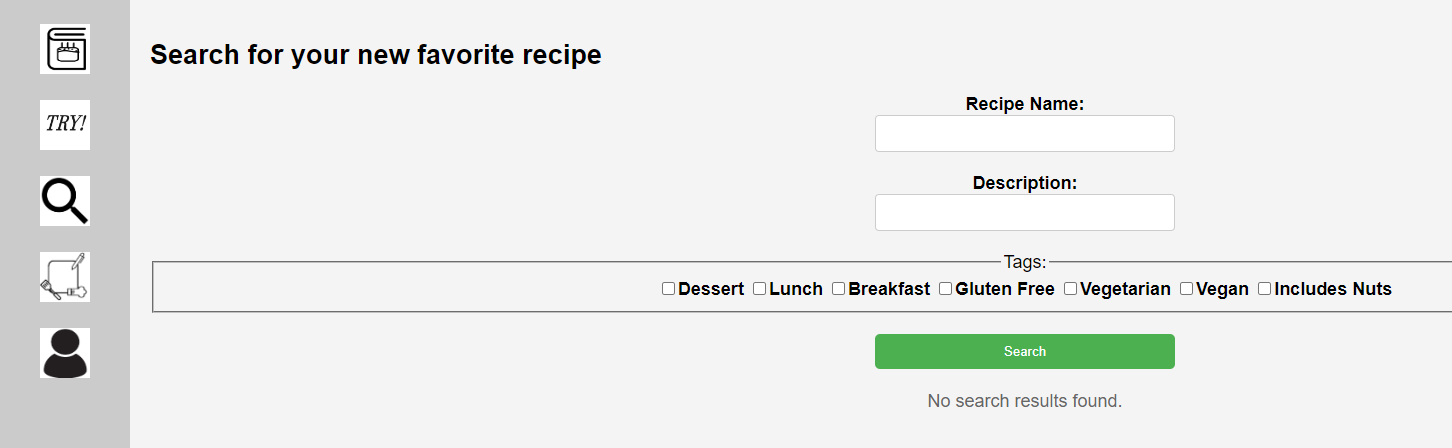The width and height of the screenshot is (1452, 448).
Task: Click the Vegetarian label text
Action: click(1125, 289)
